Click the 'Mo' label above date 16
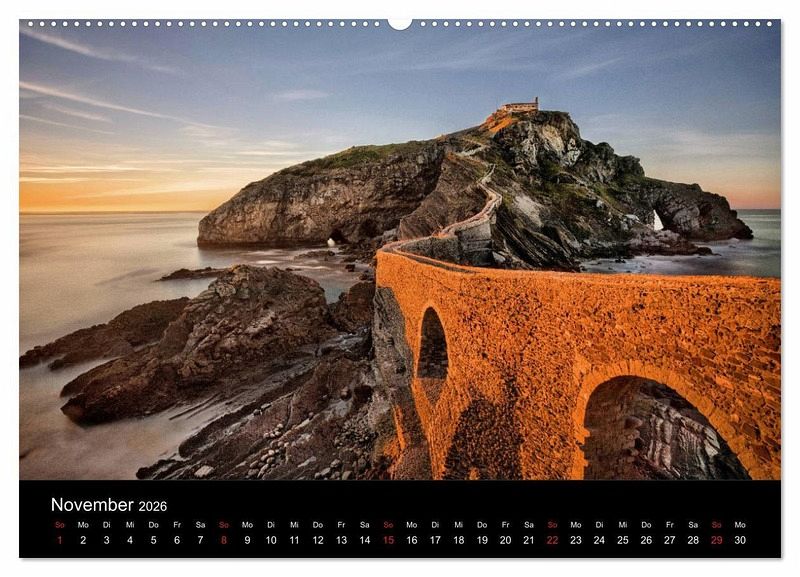Viewport: 800px width, 577px height. coord(411,524)
